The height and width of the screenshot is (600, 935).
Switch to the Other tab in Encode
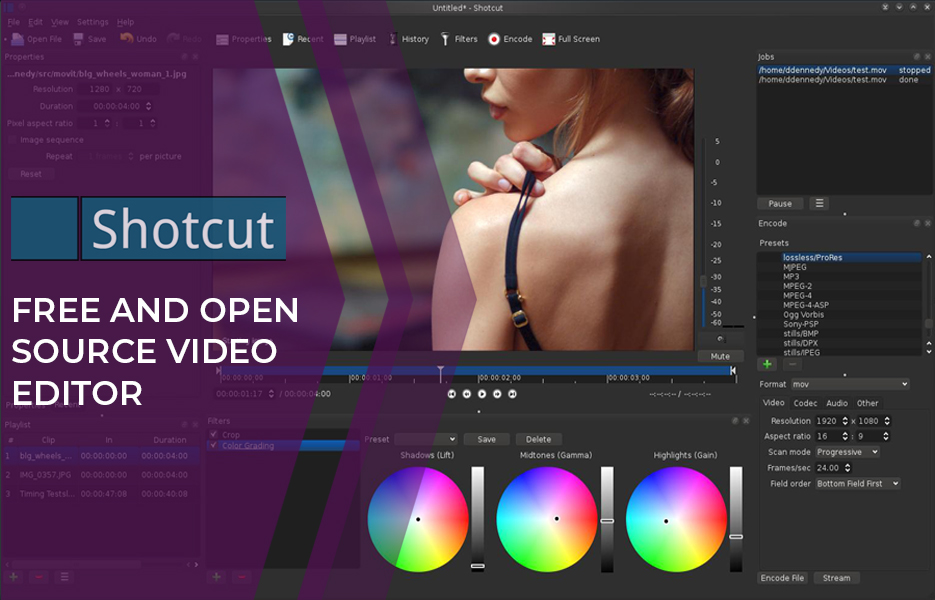point(867,403)
